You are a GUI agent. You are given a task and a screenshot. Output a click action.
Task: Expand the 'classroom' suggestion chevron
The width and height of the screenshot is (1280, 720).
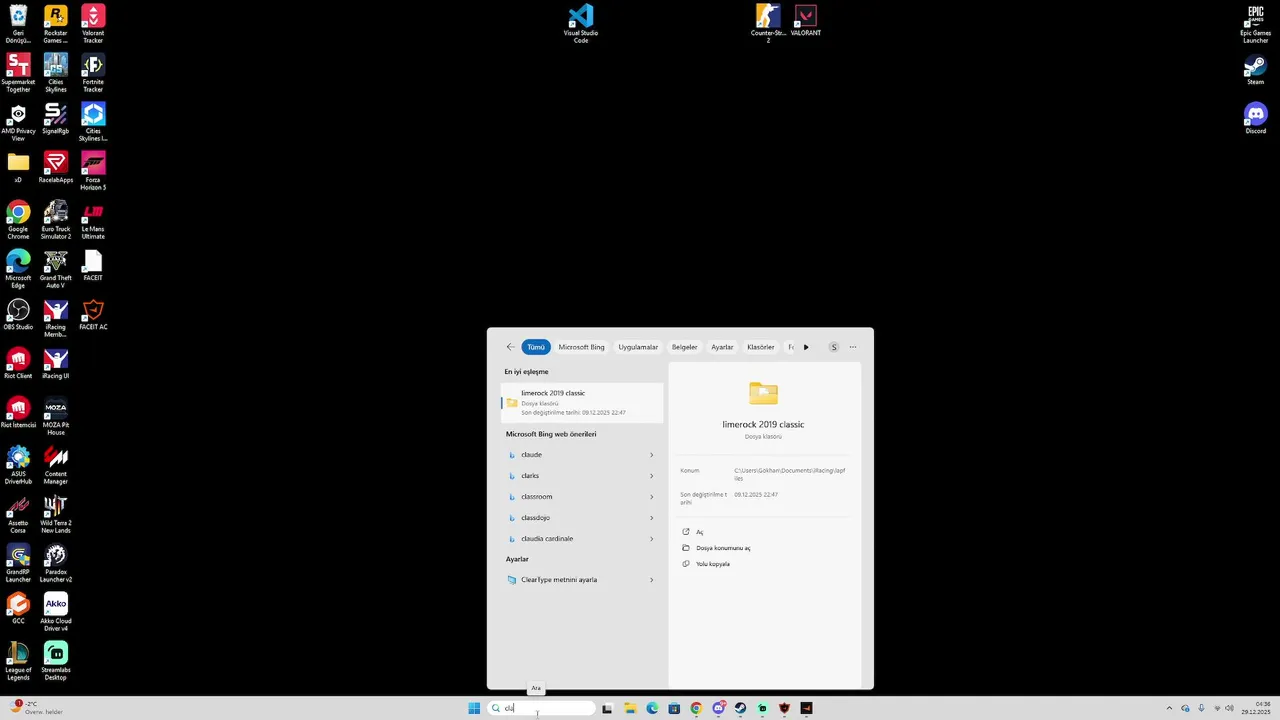coord(652,497)
